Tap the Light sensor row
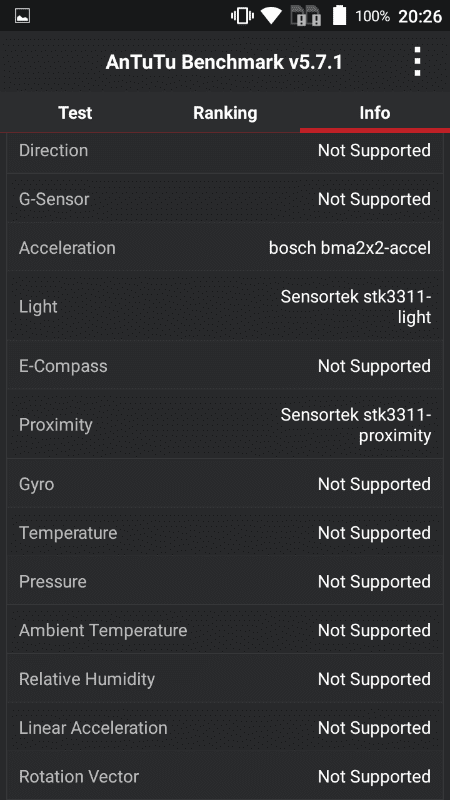 click(x=225, y=307)
